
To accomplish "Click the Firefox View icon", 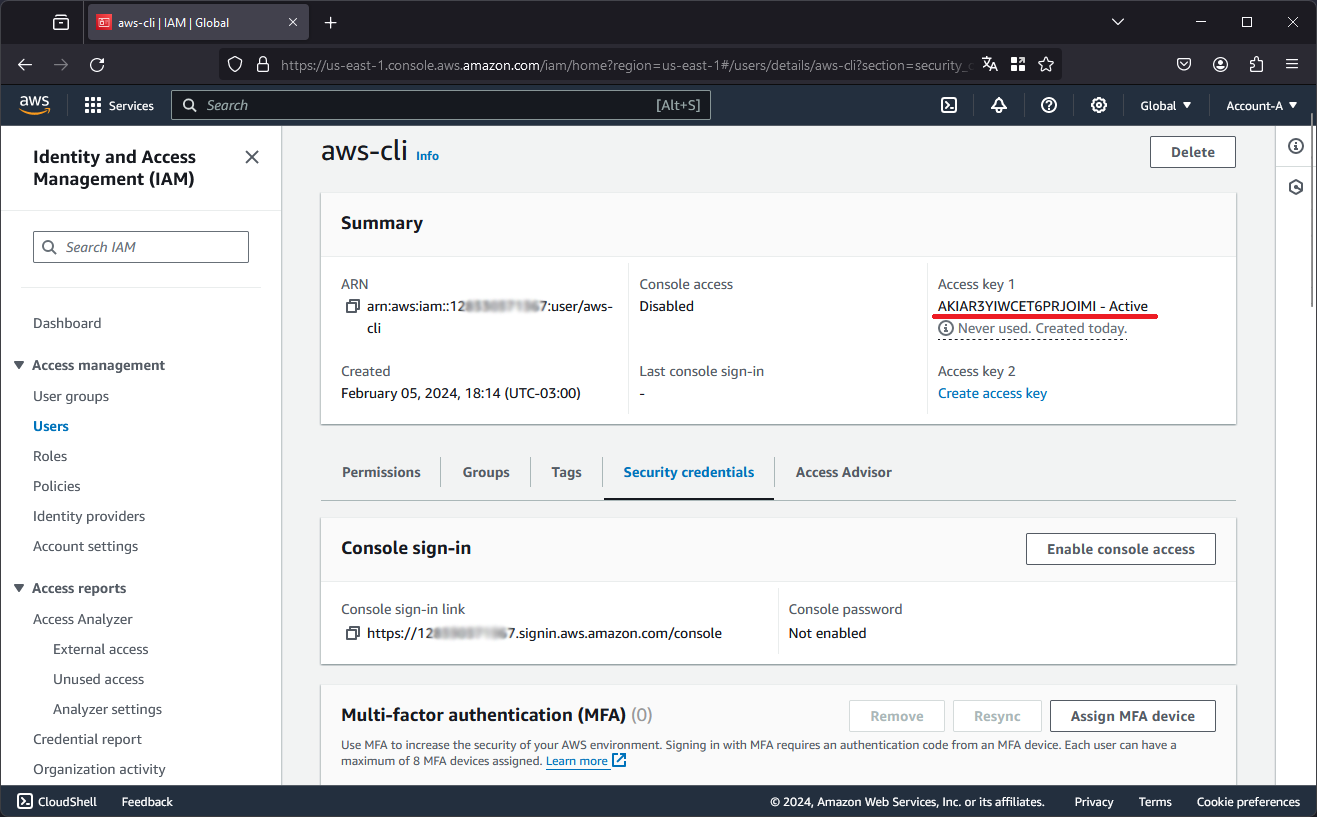I will coord(61,22).
